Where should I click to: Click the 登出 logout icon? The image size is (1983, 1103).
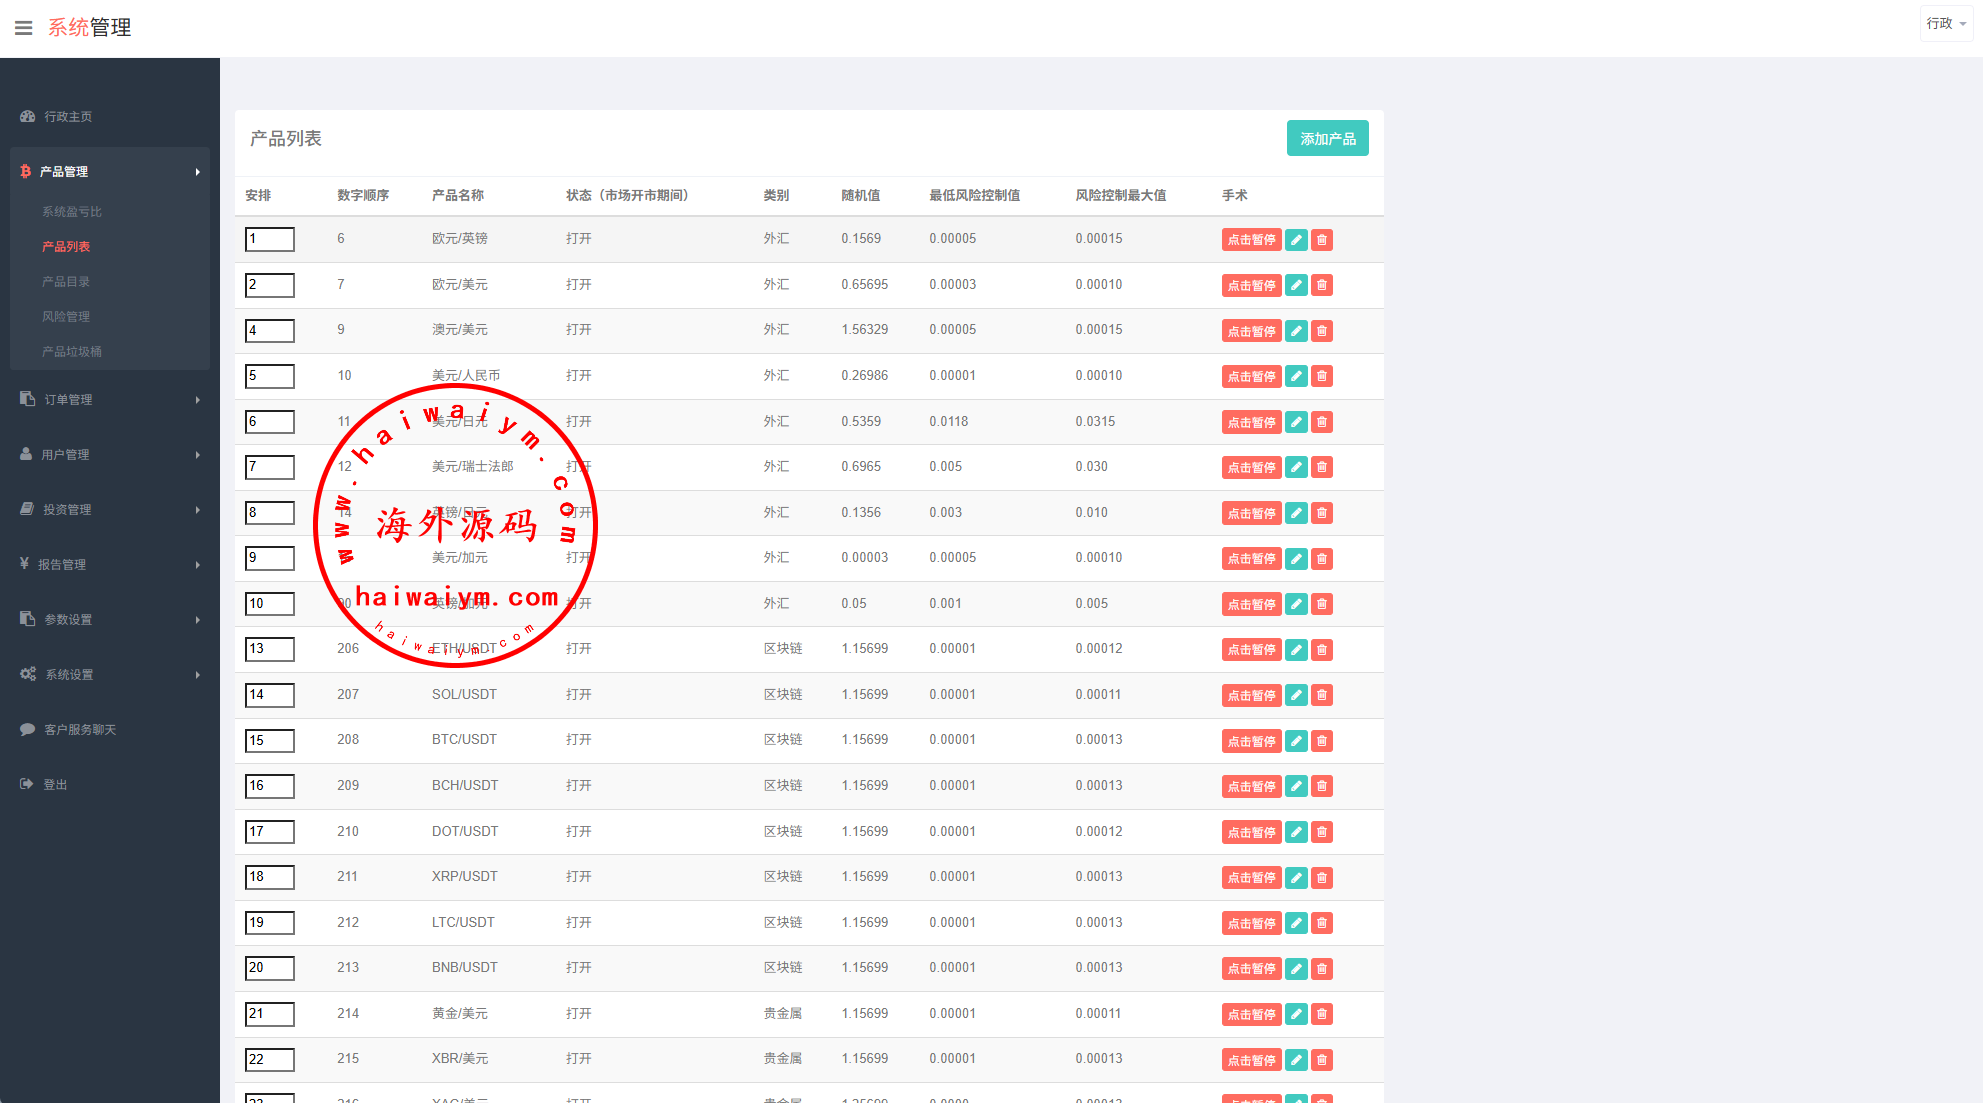tap(28, 785)
